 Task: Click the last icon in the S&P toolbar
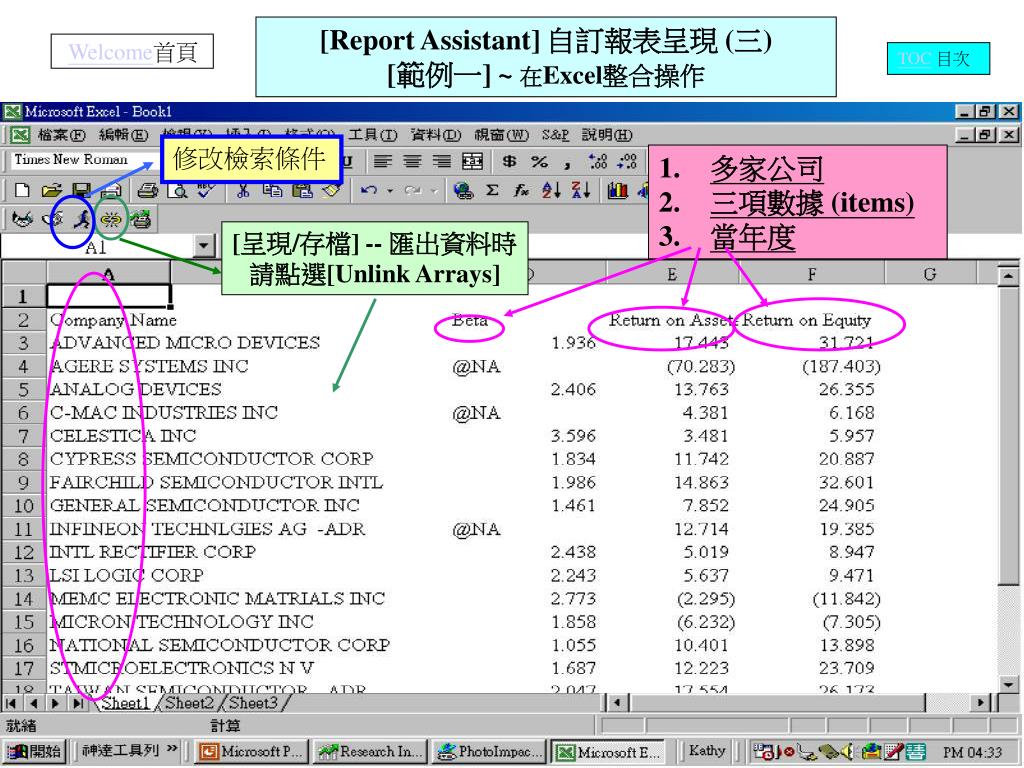(140, 219)
